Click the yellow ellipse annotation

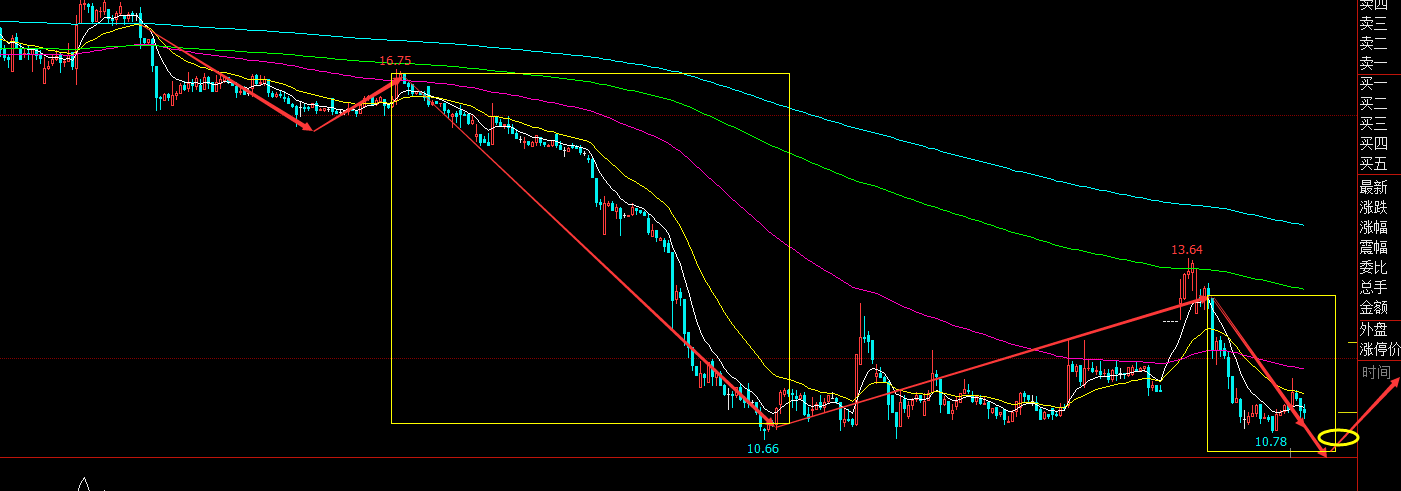[x=1338, y=437]
